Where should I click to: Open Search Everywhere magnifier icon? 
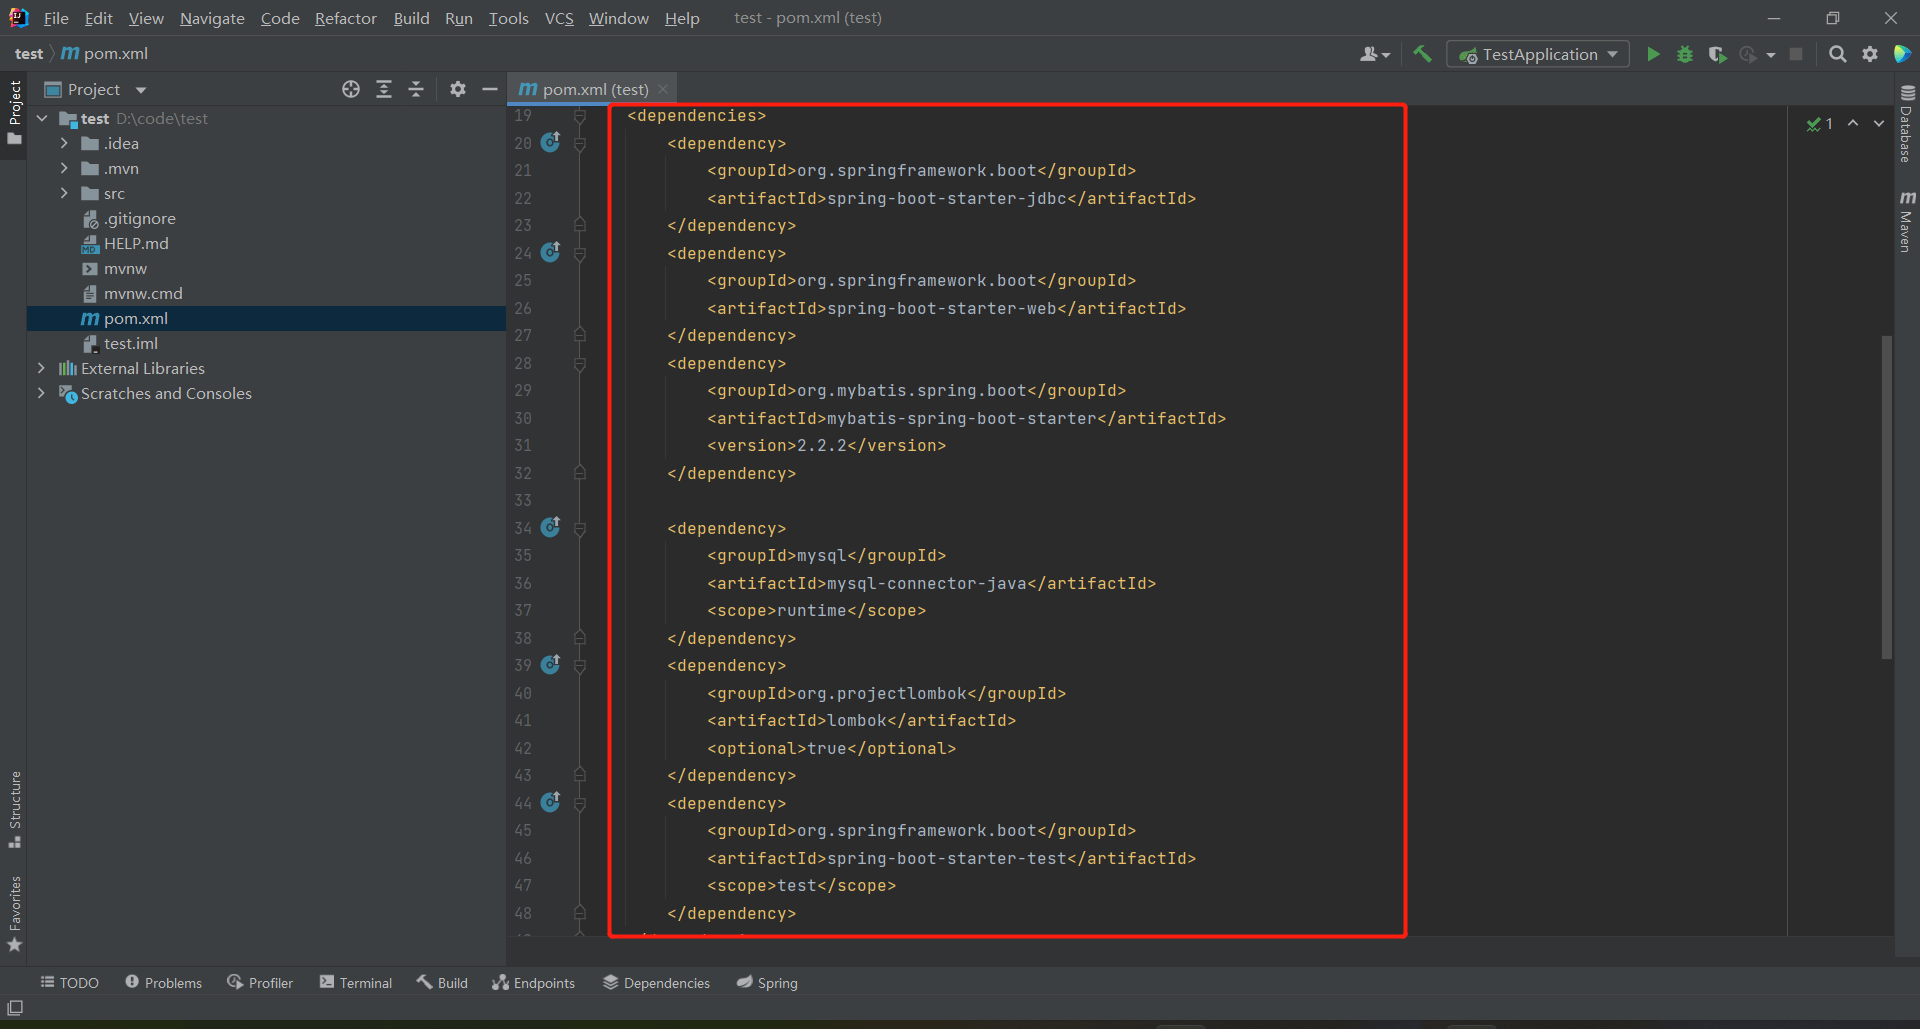pos(1837,54)
